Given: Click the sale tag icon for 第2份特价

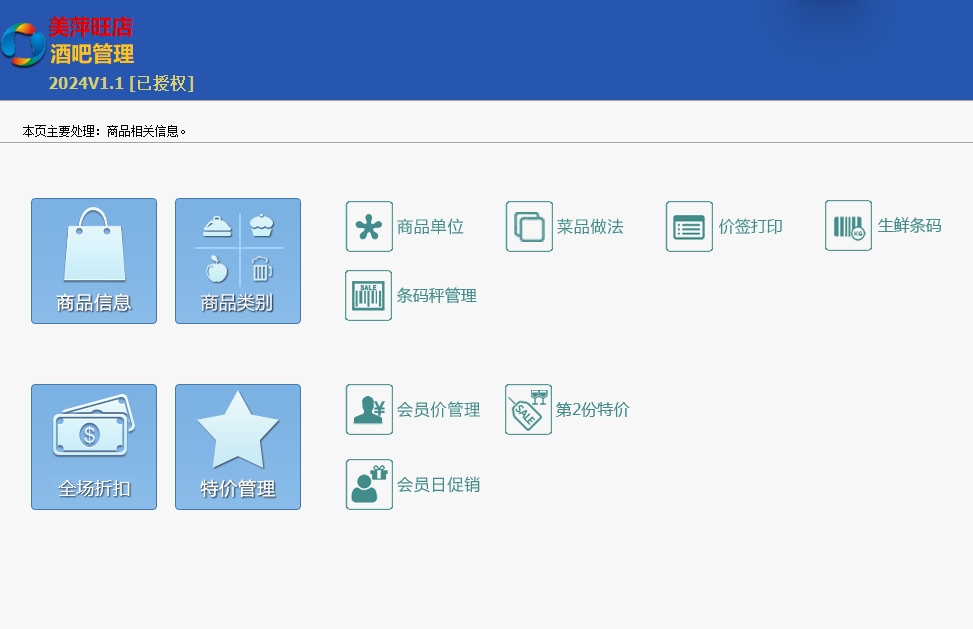Looking at the screenshot, I should [528, 410].
